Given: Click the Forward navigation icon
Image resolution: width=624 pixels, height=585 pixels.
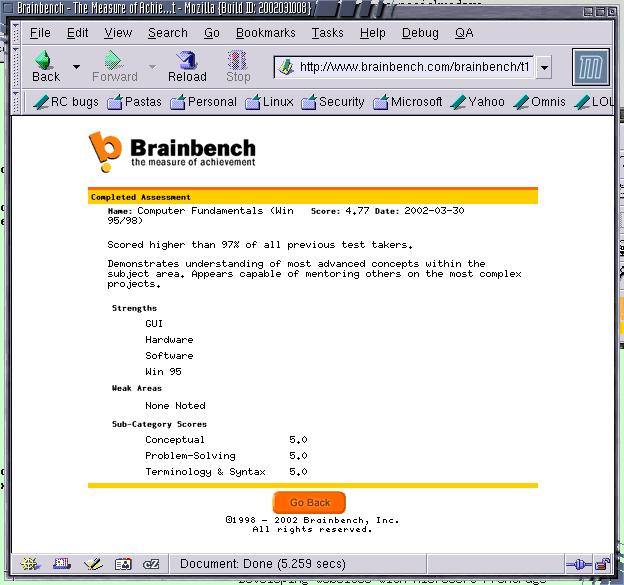Looking at the screenshot, I should point(113,60).
